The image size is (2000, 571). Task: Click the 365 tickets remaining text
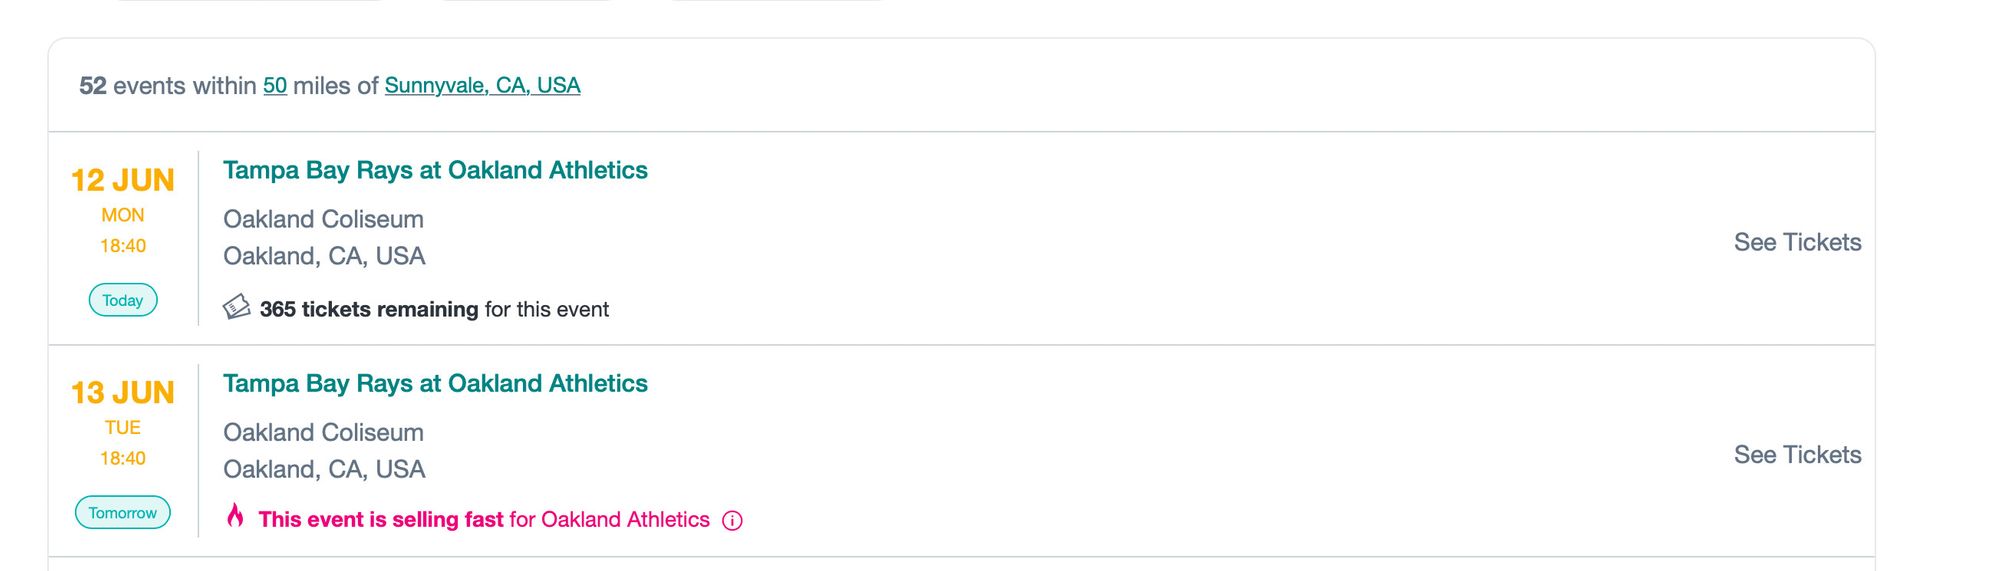[369, 309]
